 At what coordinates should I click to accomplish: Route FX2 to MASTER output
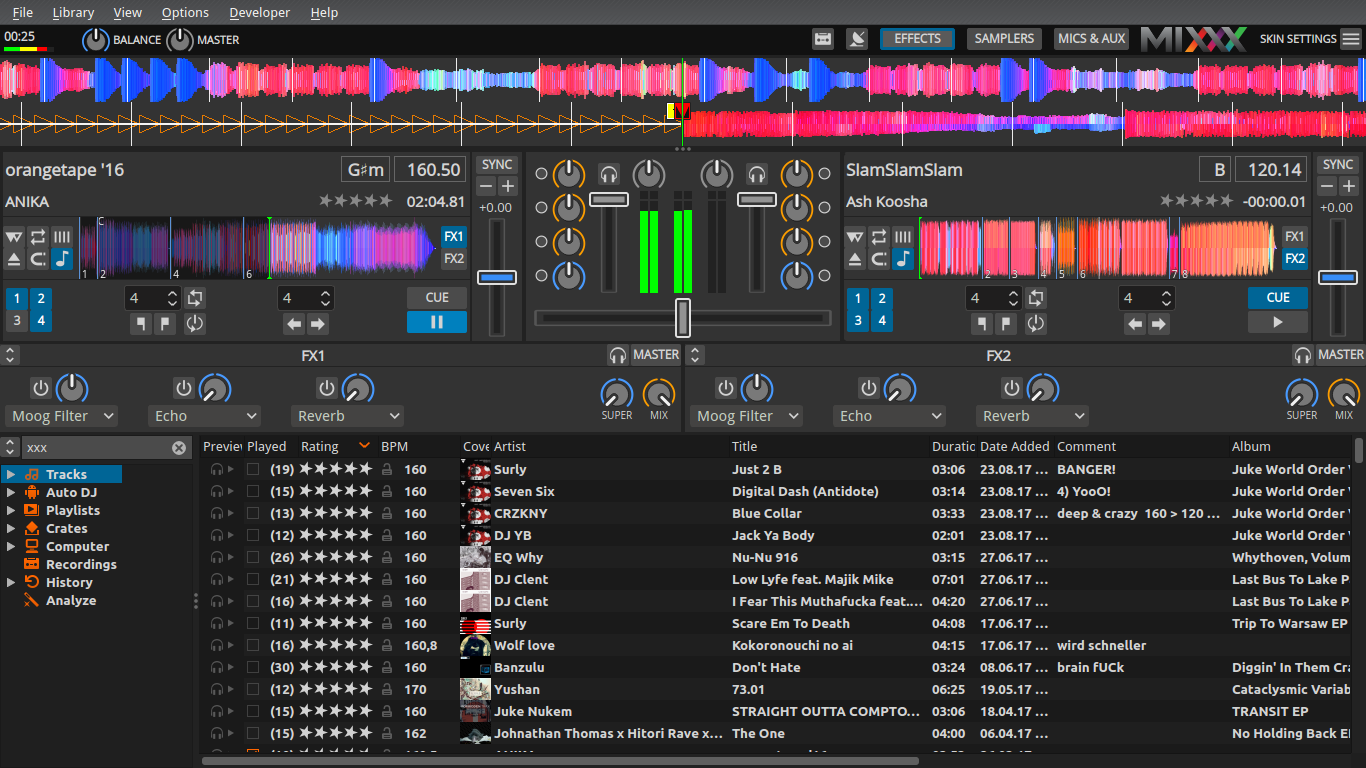pos(1341,355)
